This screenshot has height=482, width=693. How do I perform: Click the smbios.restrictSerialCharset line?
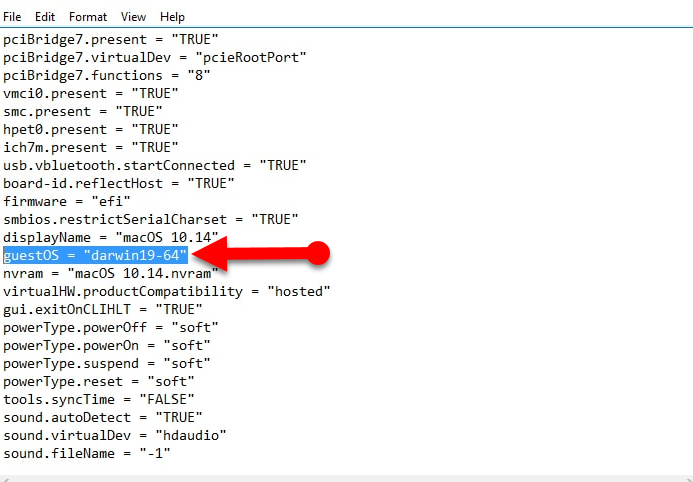tap(148, 219)
